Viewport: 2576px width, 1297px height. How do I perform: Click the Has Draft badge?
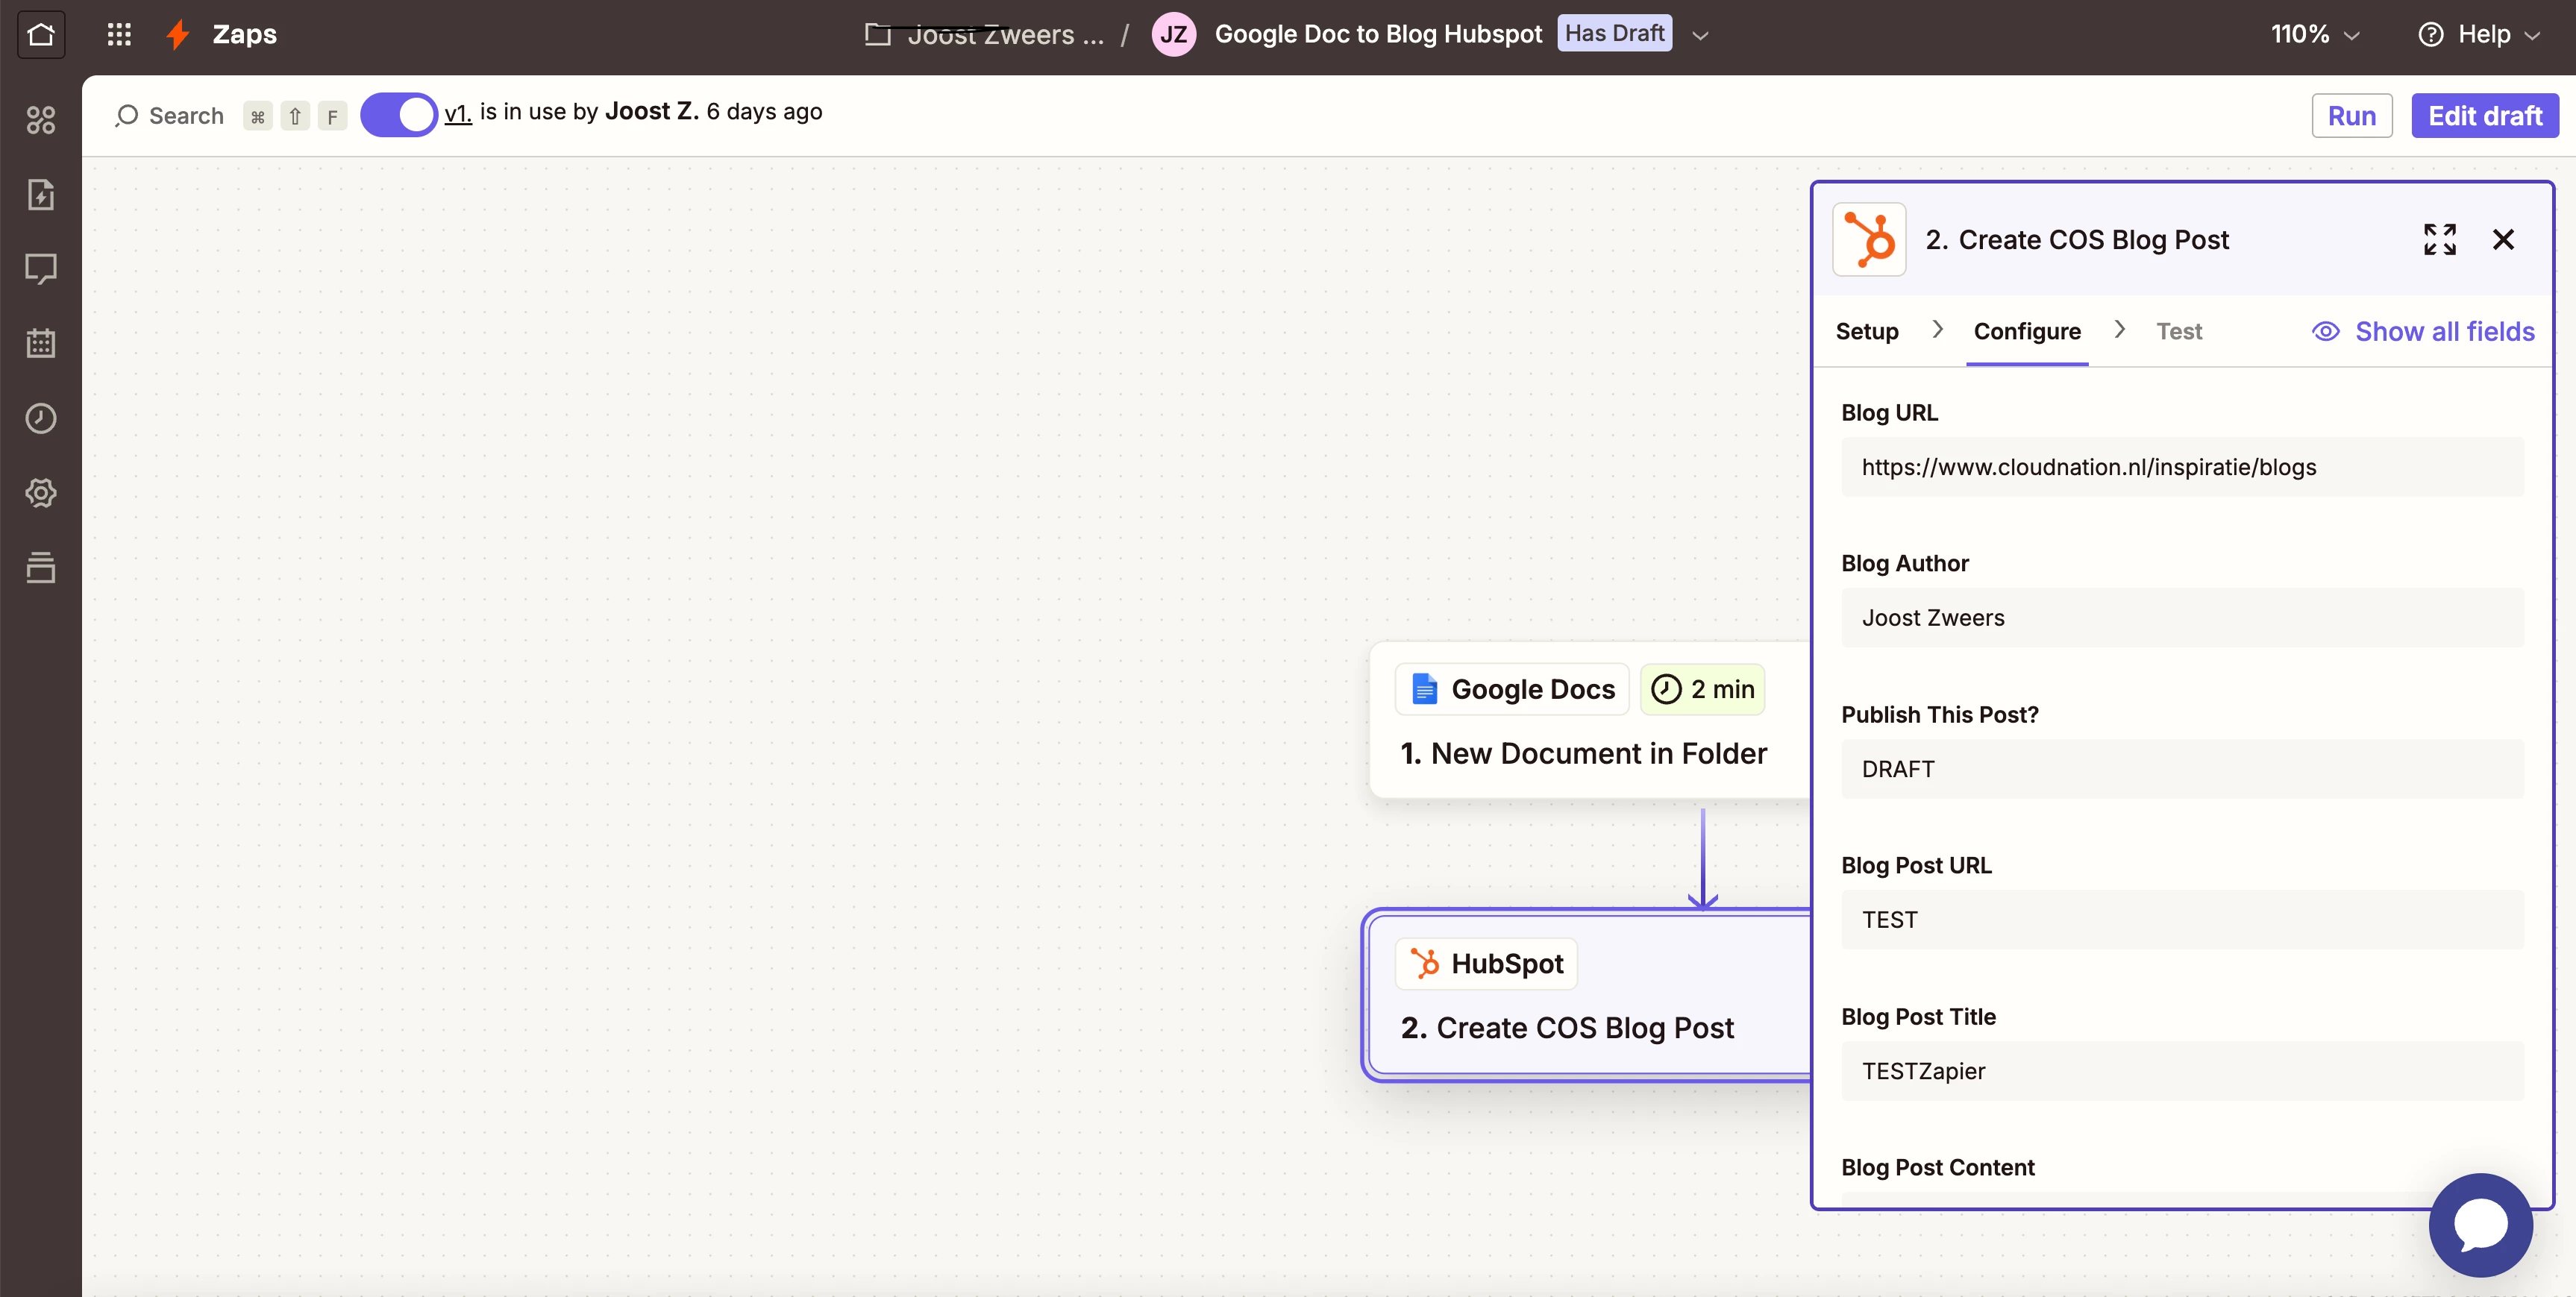pos(1614,34)
